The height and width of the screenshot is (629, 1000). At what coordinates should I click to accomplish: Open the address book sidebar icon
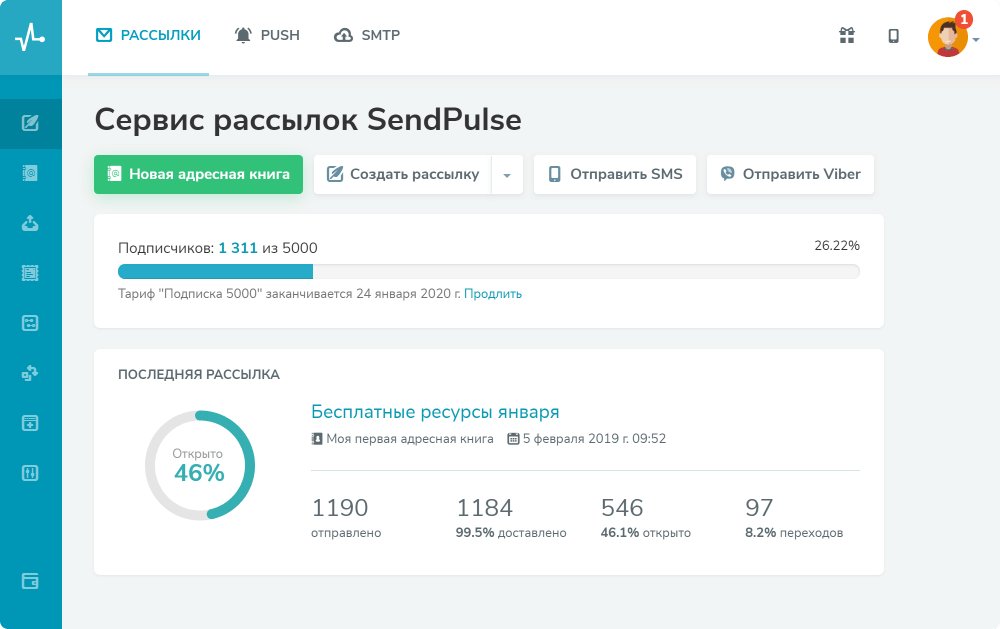pyautogui.click(x=30, y=174)
